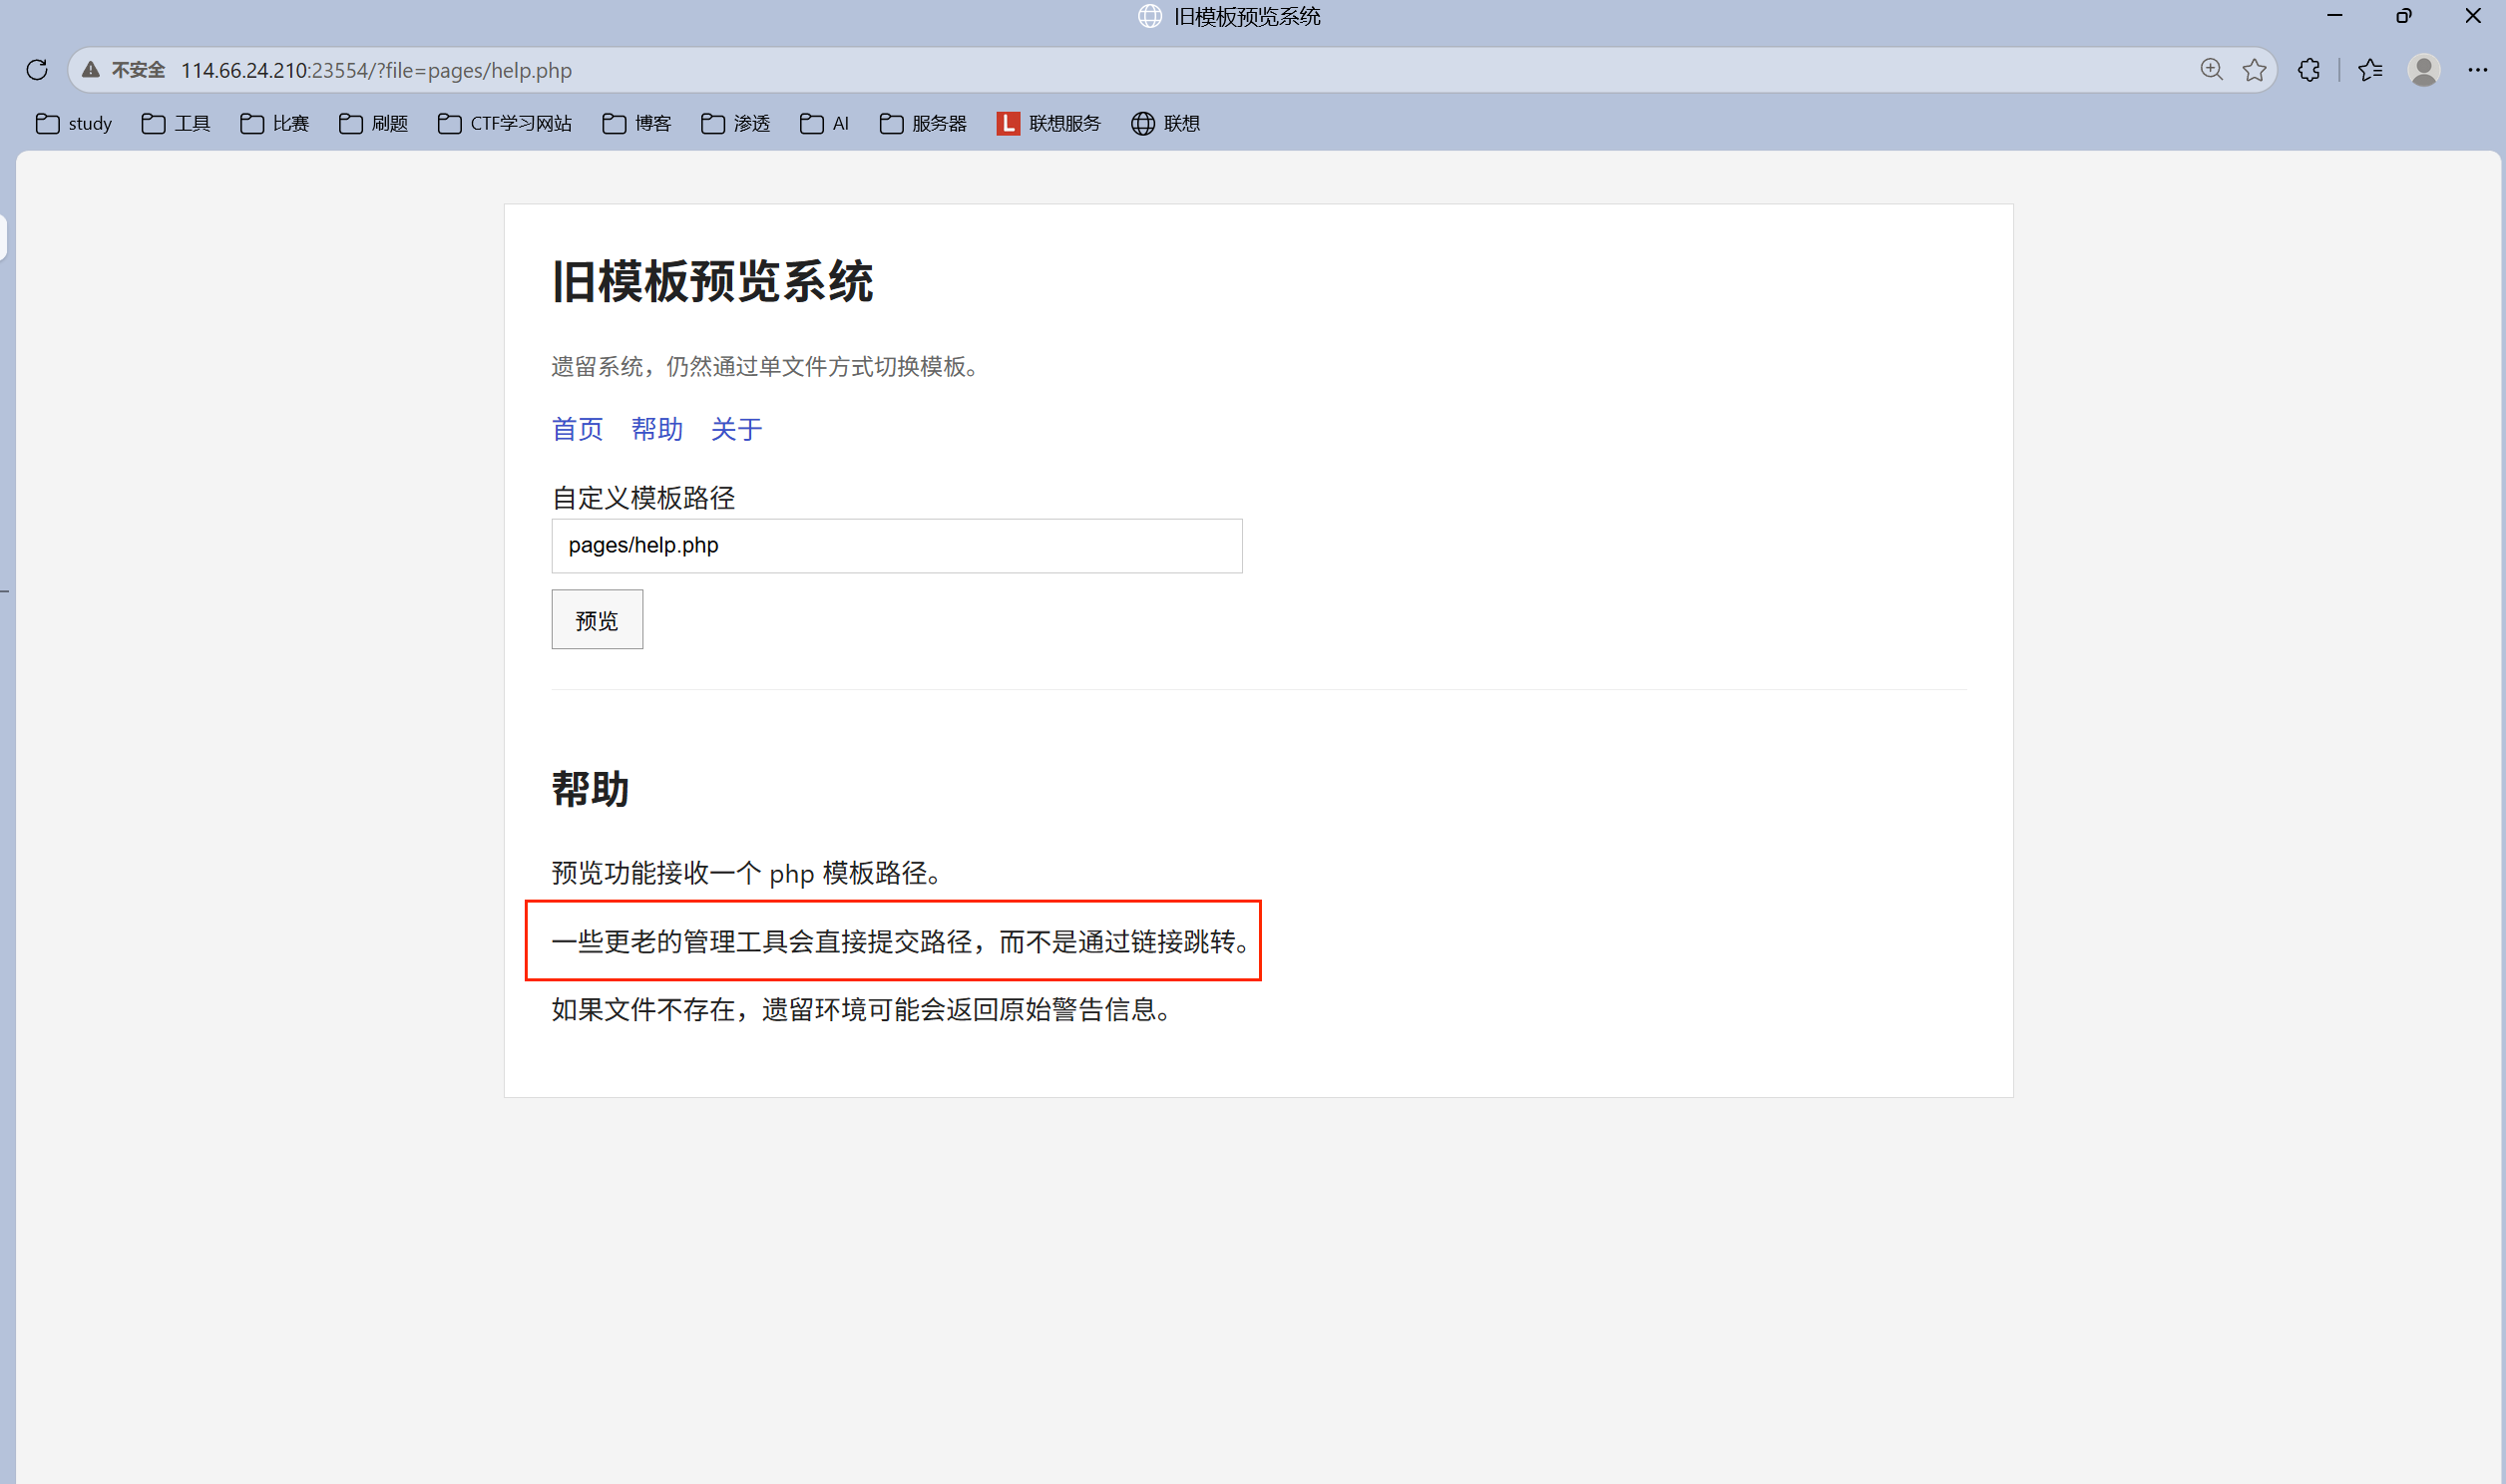Screen dimensions: 2506x1484
Task: Click the 自定义模板路径 label
Action: pyautogui.click(x=643, y=497)
